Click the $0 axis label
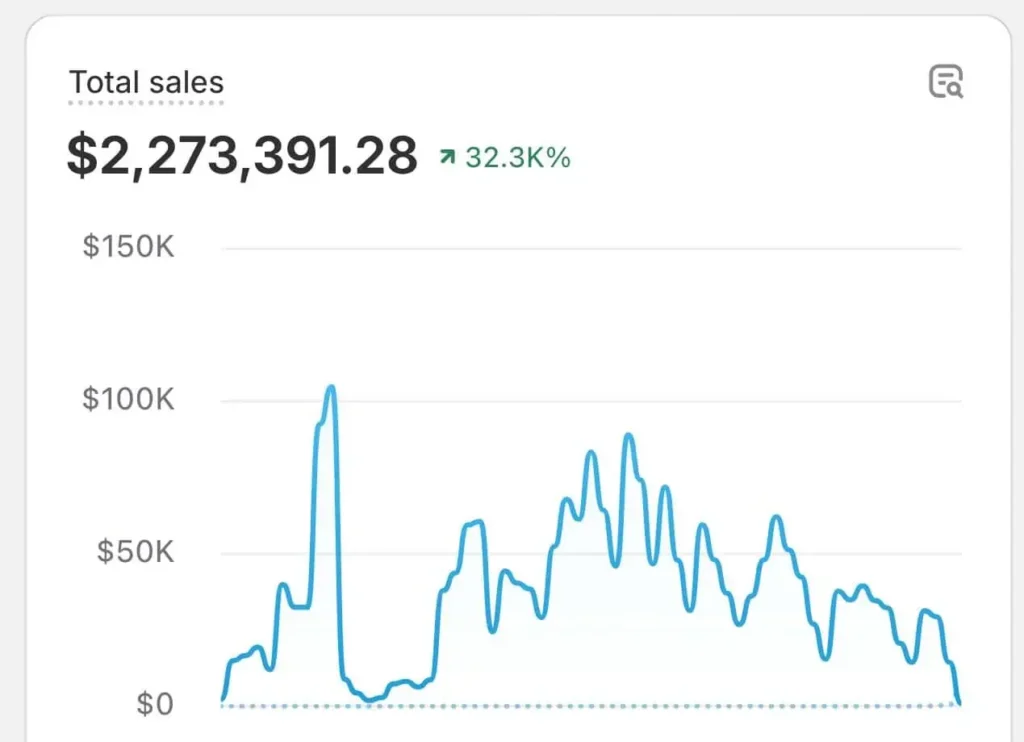This screenshot has width=1024, height=742. [154, 705]
